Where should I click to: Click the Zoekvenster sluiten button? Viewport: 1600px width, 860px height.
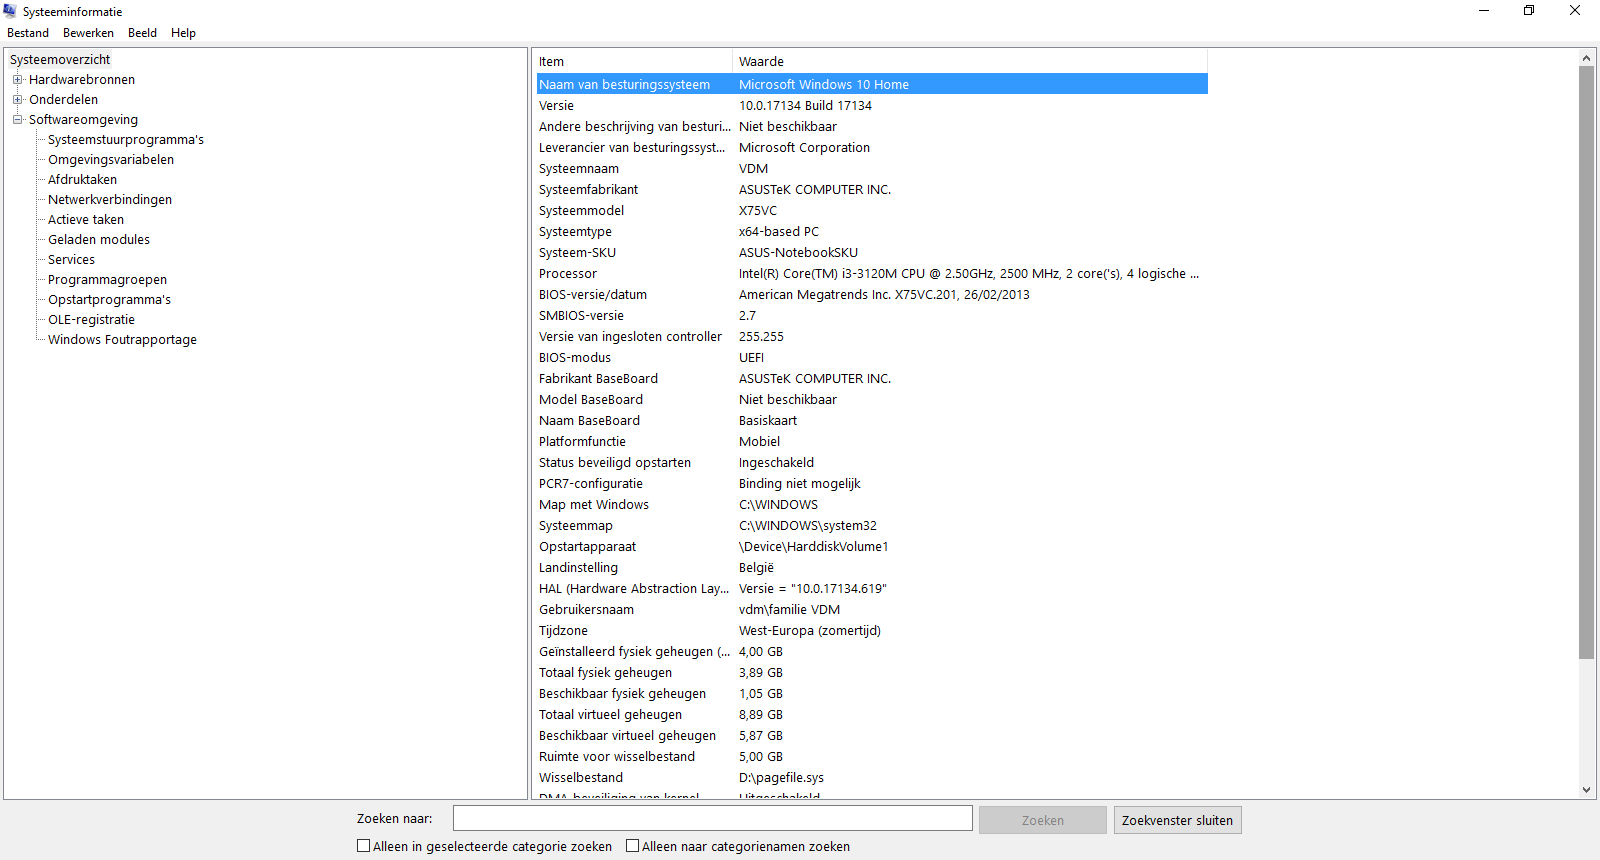[1177, 820]
